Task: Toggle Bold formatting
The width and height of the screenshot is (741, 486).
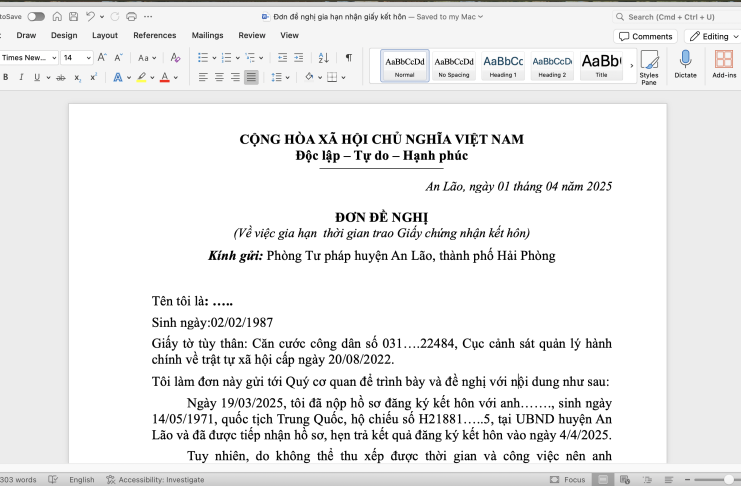Action: pos(6,77)
